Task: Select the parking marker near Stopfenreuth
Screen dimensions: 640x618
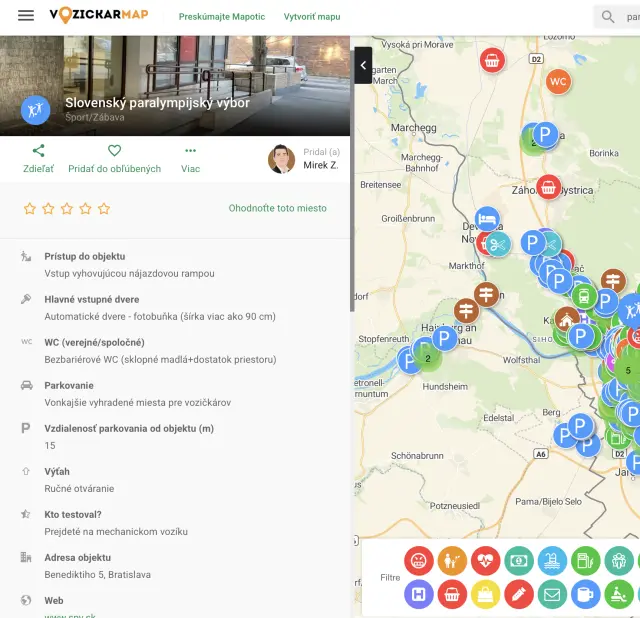Action: tap(409, 361)
